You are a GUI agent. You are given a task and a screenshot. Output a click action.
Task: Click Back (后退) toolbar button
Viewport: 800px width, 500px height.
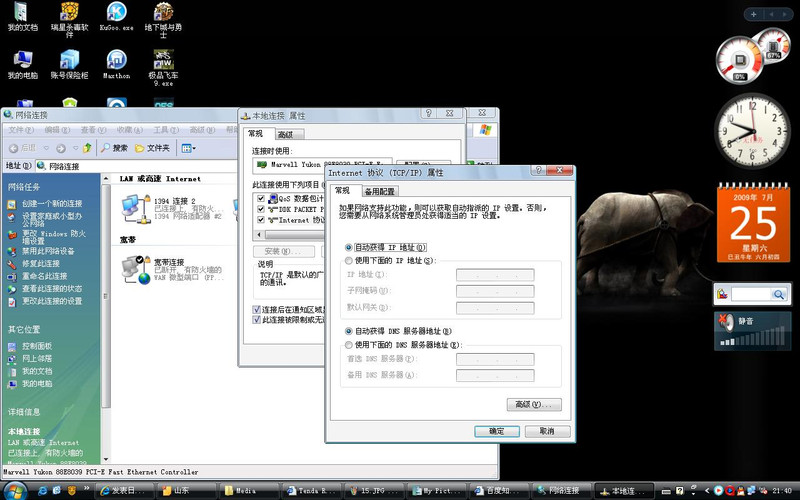(23, 148)
